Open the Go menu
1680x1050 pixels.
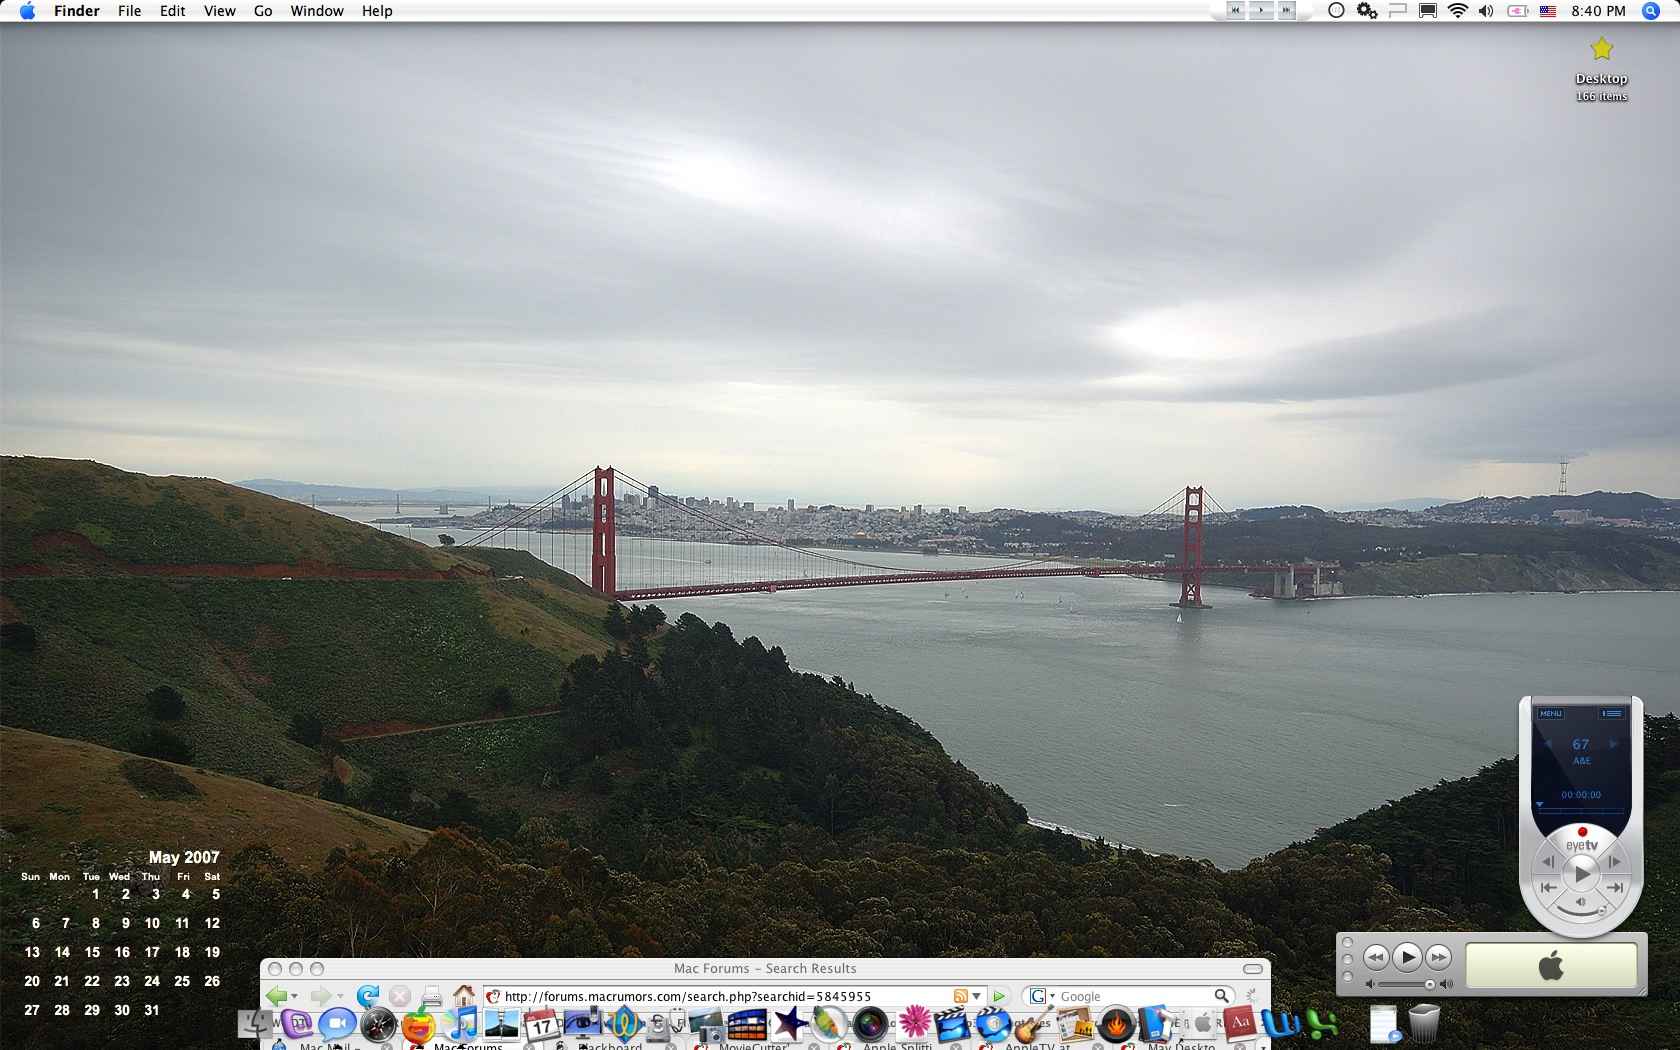pos(263,11)
